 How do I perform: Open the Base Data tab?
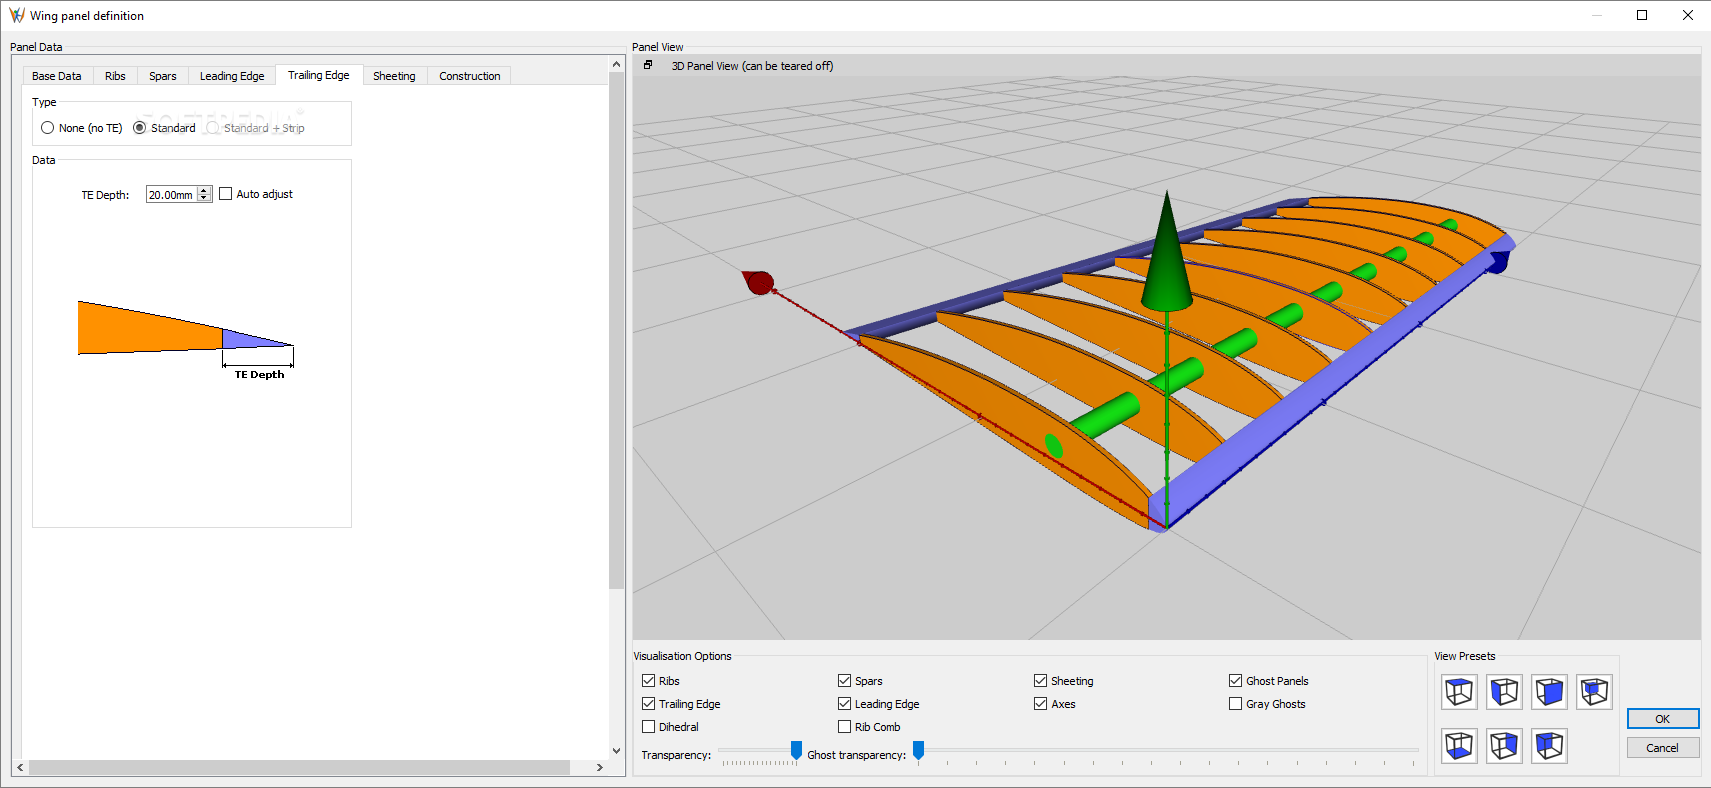(57, 76)
